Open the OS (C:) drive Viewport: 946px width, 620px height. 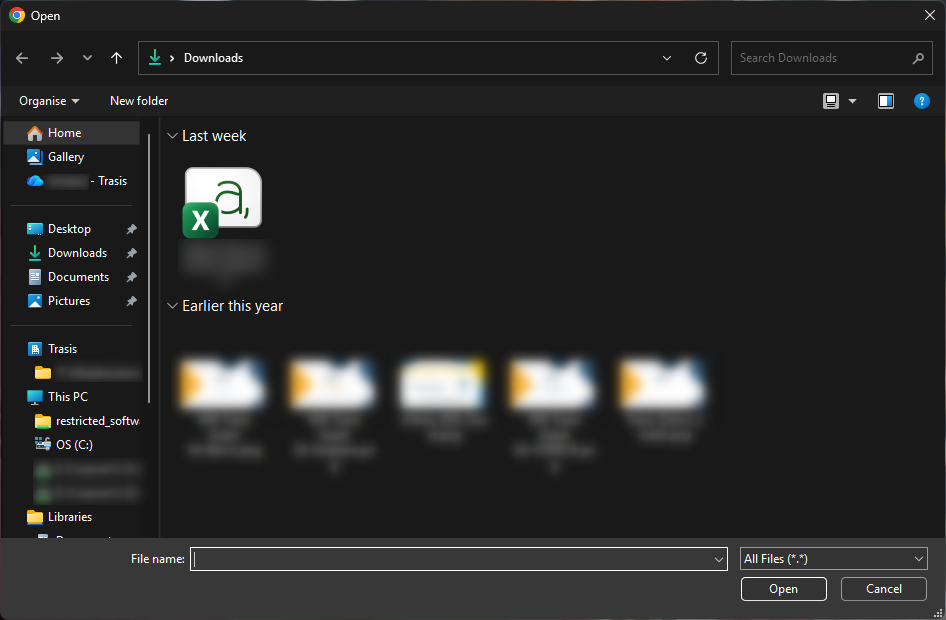(72, 444)
